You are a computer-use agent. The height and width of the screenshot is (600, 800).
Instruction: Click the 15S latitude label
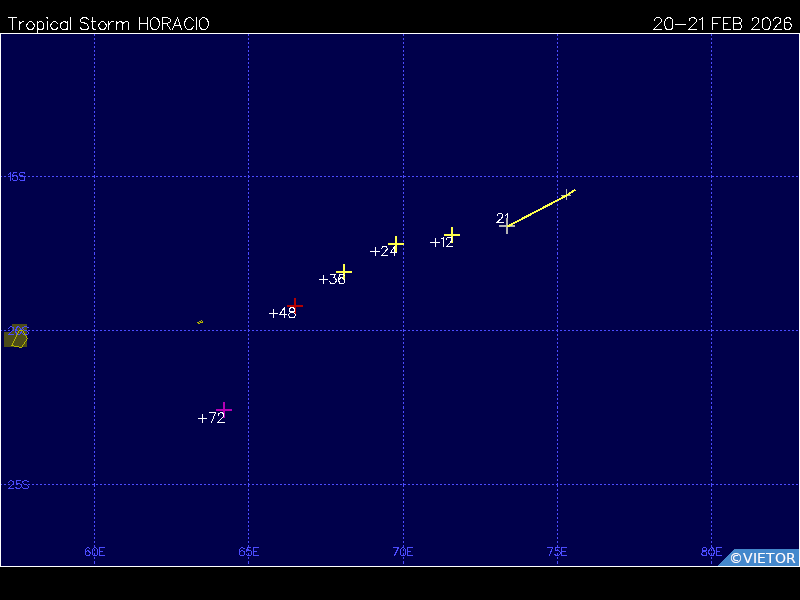click(16, 177)
